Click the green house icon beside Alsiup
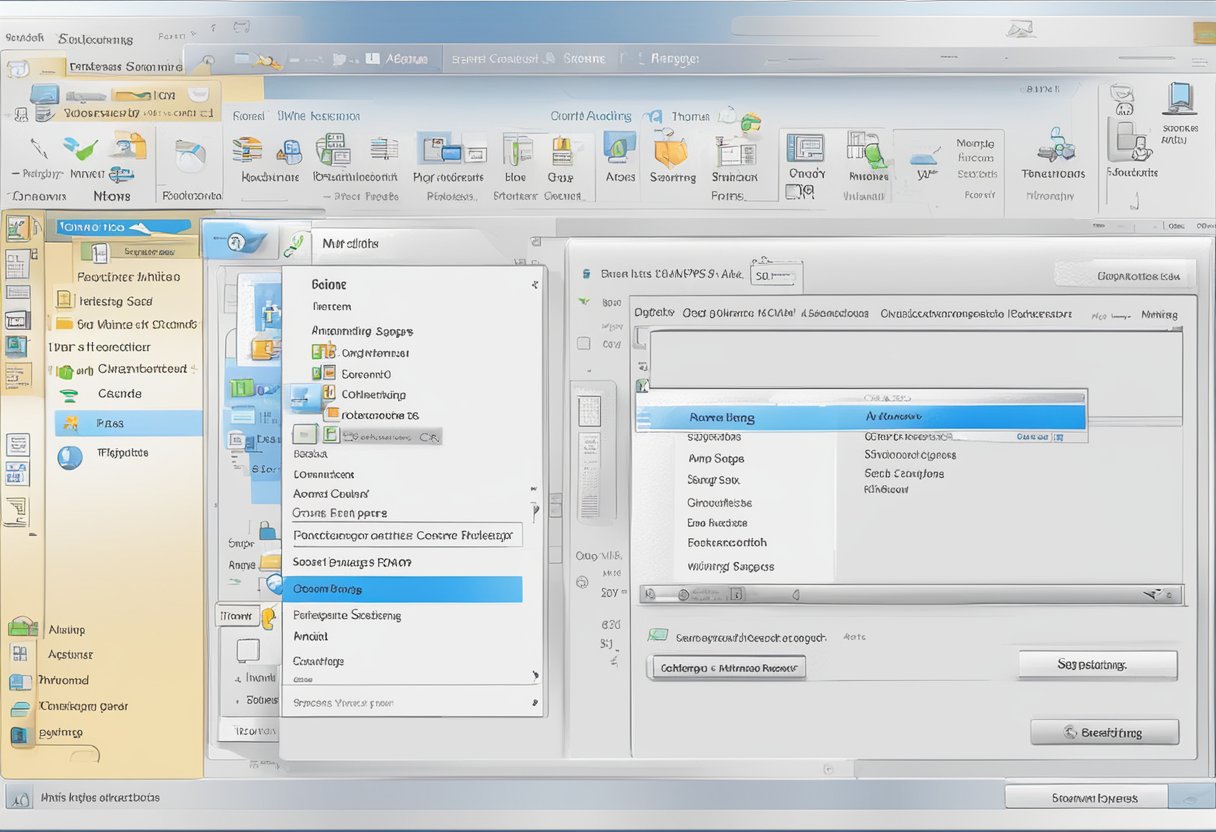The width and height of the screenshot is (1216, 832). 22,629
